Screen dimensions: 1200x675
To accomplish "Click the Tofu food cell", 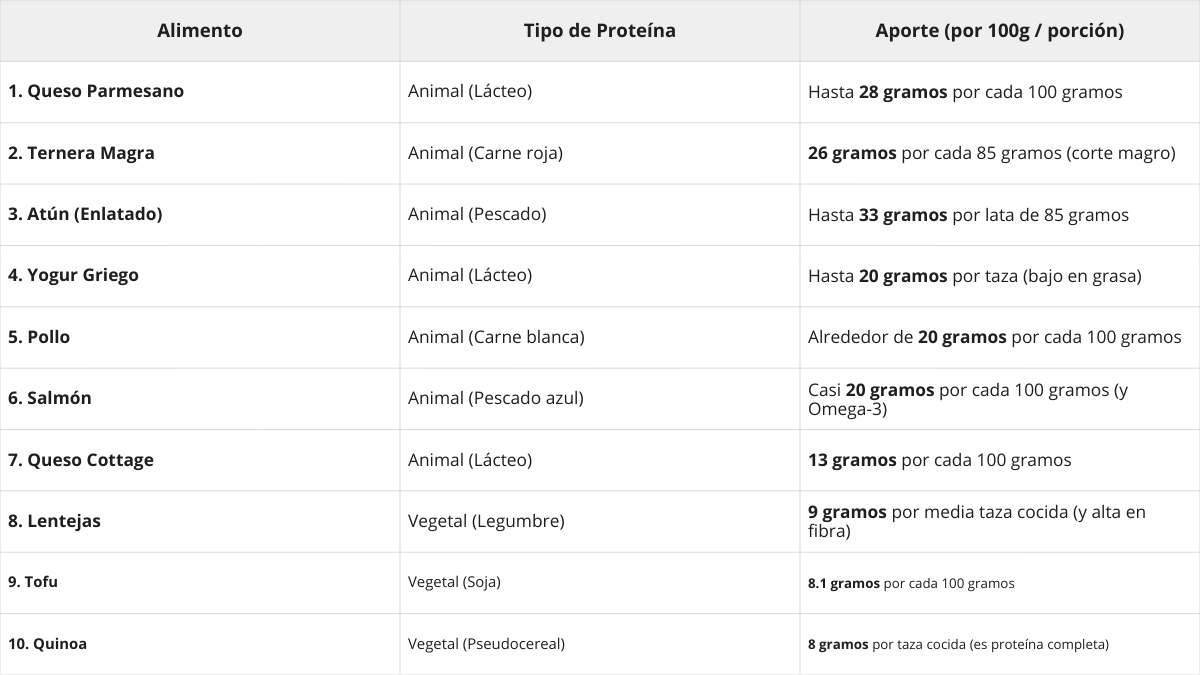I will pyautogui.click(x=33, y=582).
